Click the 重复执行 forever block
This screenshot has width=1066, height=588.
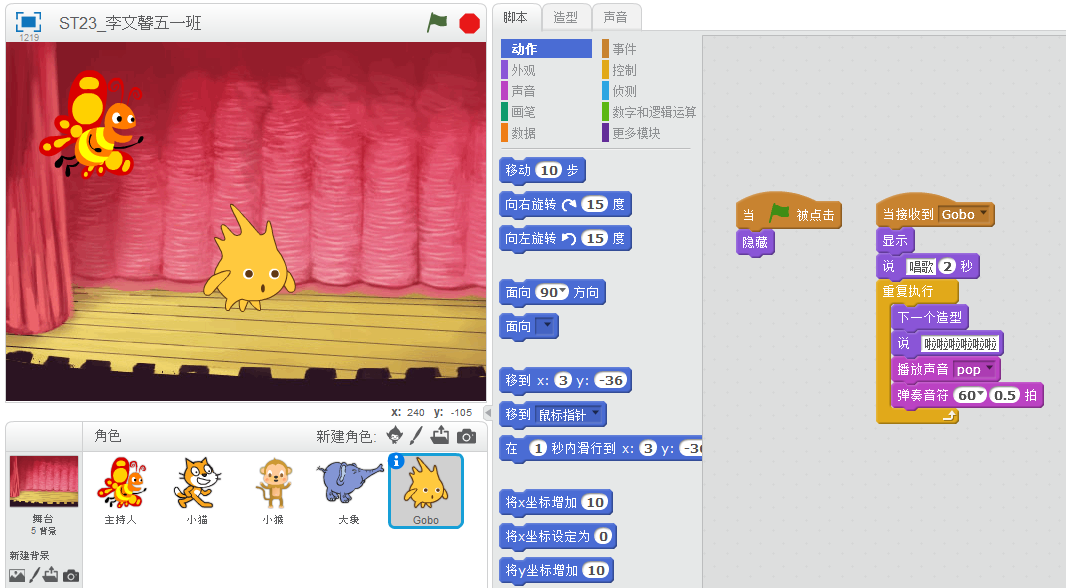click(917, 292)
